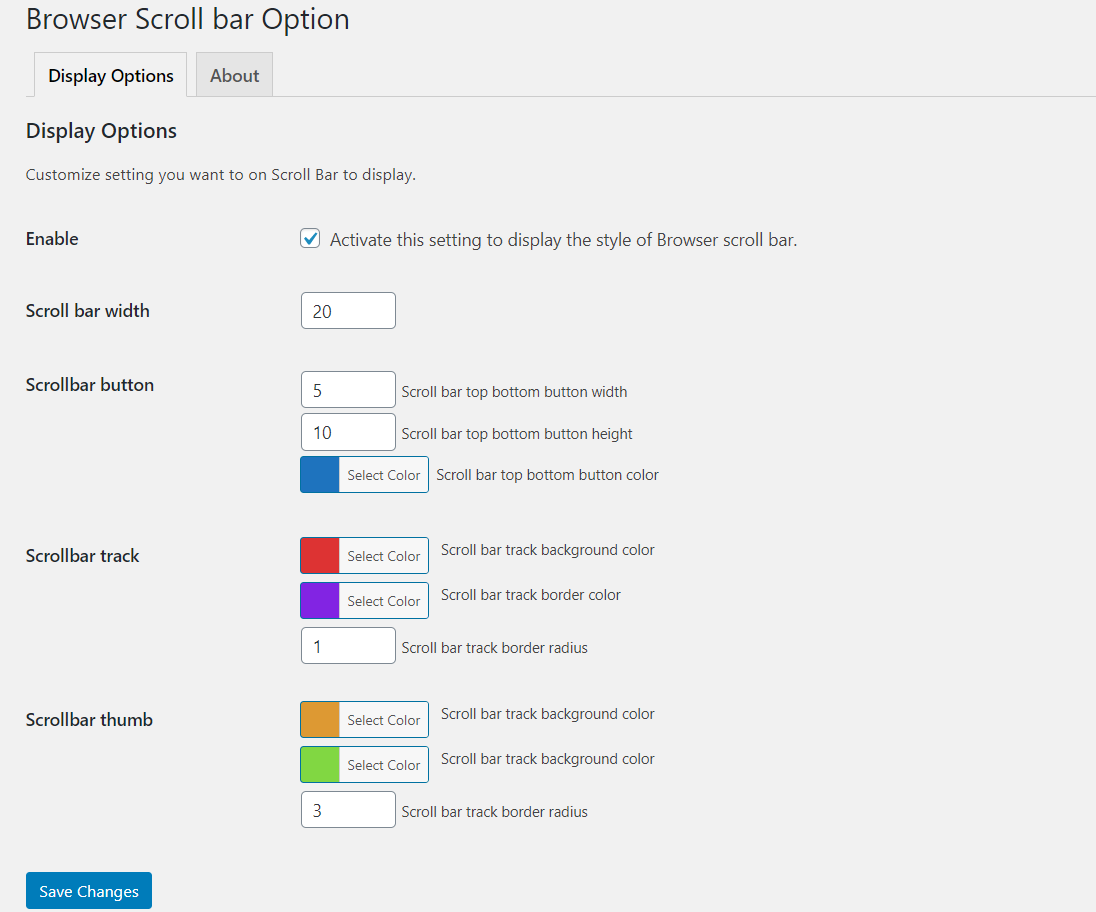Focus the top bottom button width field

[348, 390]
